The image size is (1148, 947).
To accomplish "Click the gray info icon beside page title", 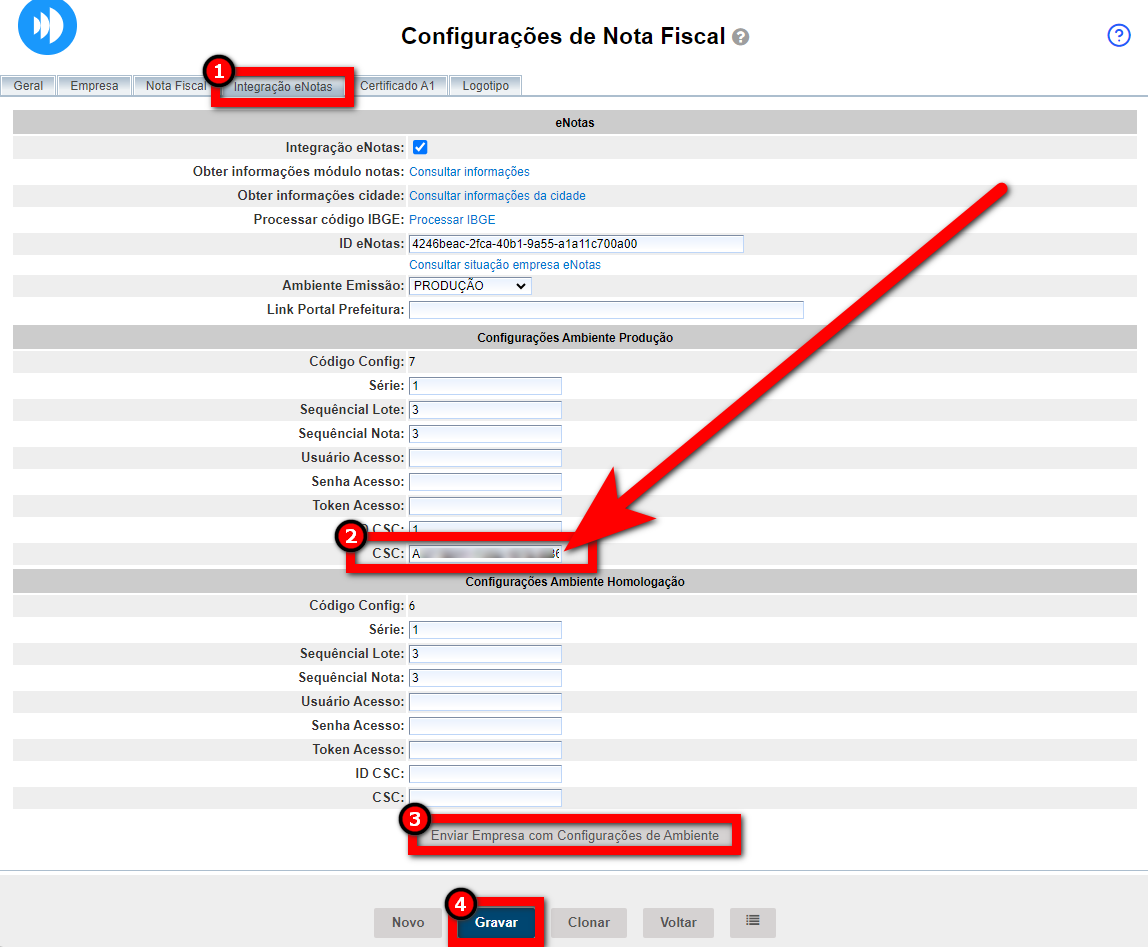I will (x=740, y=38).
